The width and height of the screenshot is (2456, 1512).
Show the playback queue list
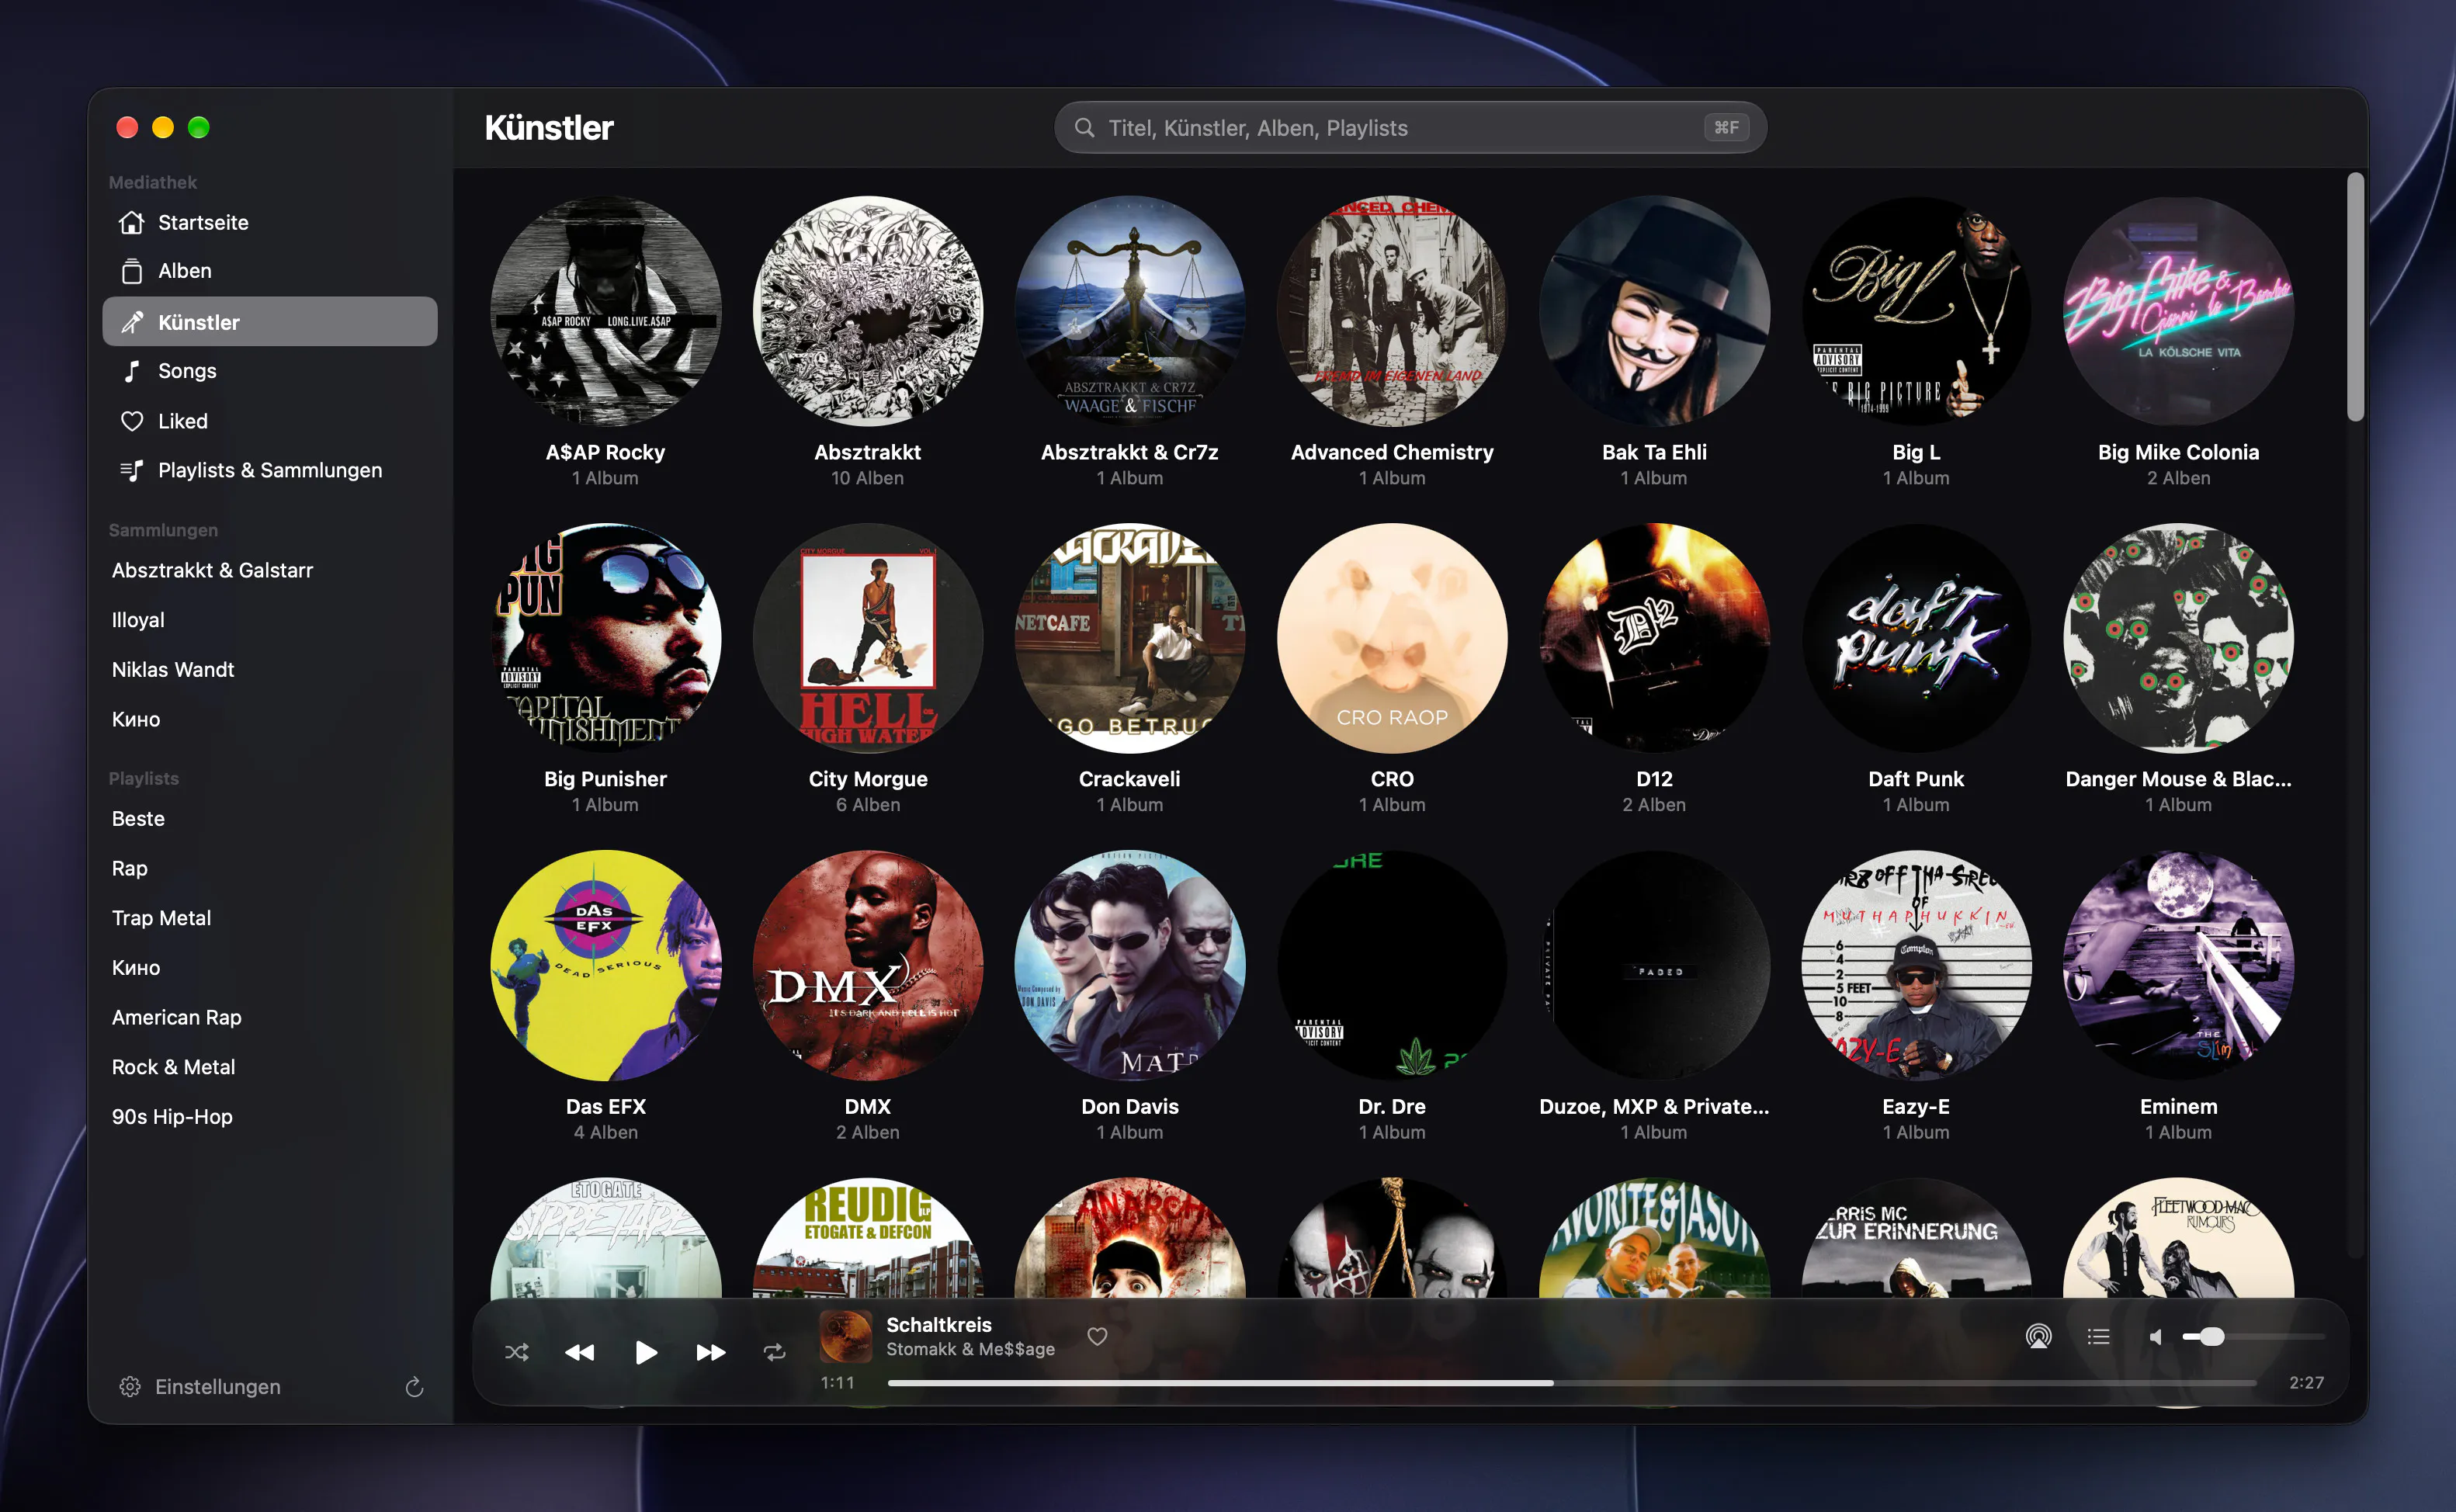point(2098,1336)
